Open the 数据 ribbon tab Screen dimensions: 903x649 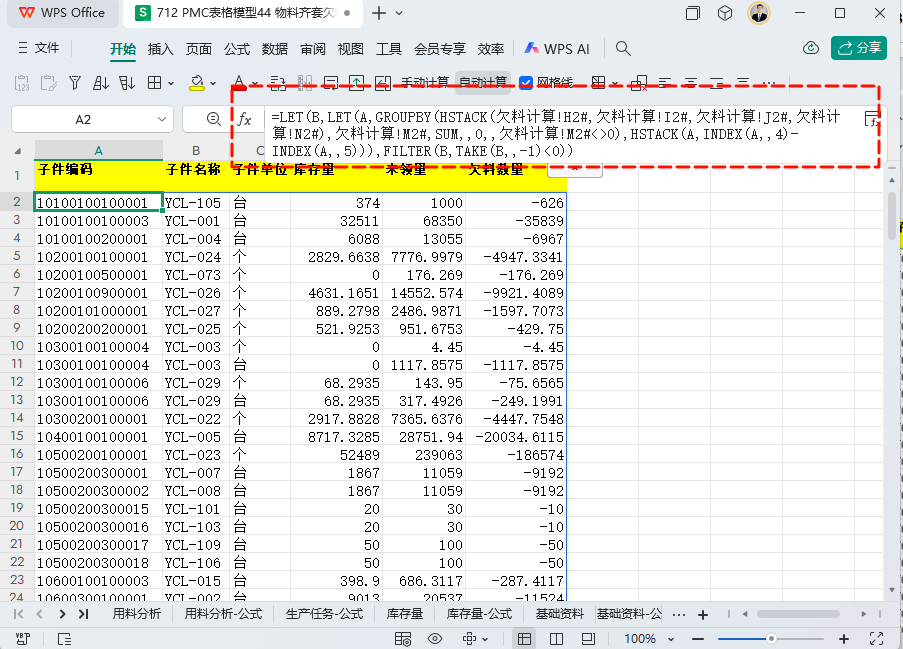(x=275, y=49)
